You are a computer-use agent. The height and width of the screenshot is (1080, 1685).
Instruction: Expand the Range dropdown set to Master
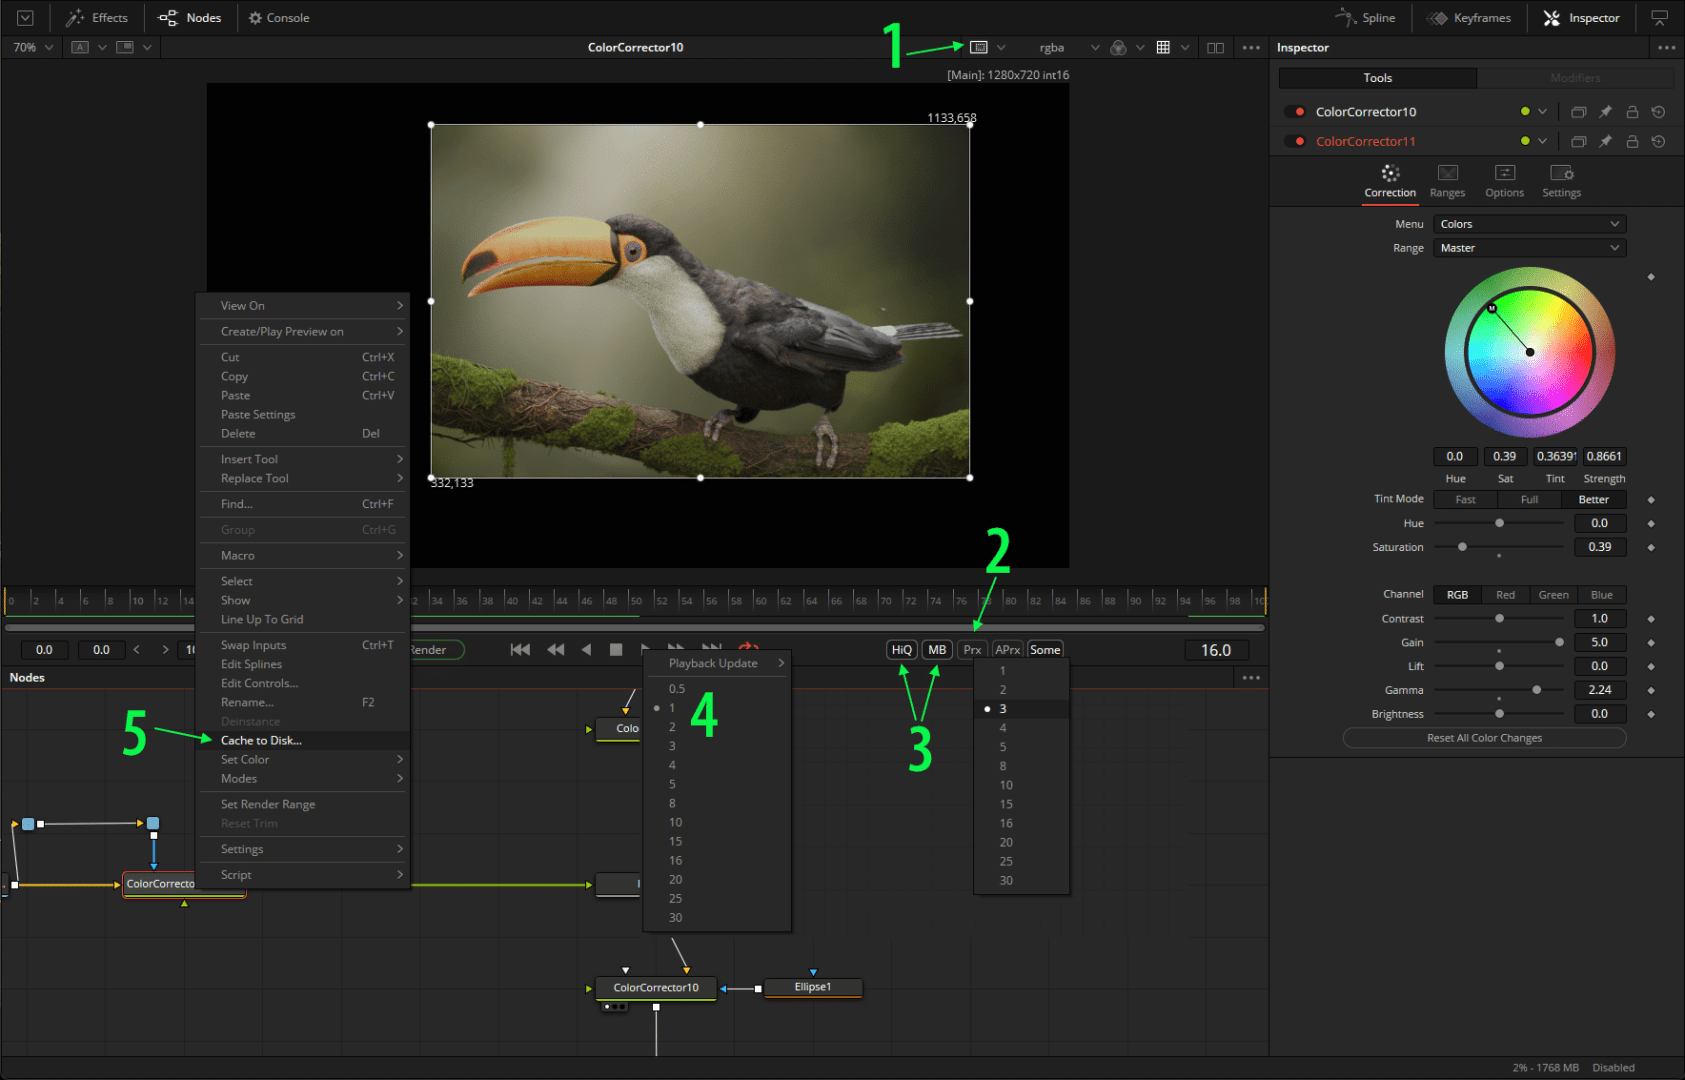click(x=1529, y=247)
